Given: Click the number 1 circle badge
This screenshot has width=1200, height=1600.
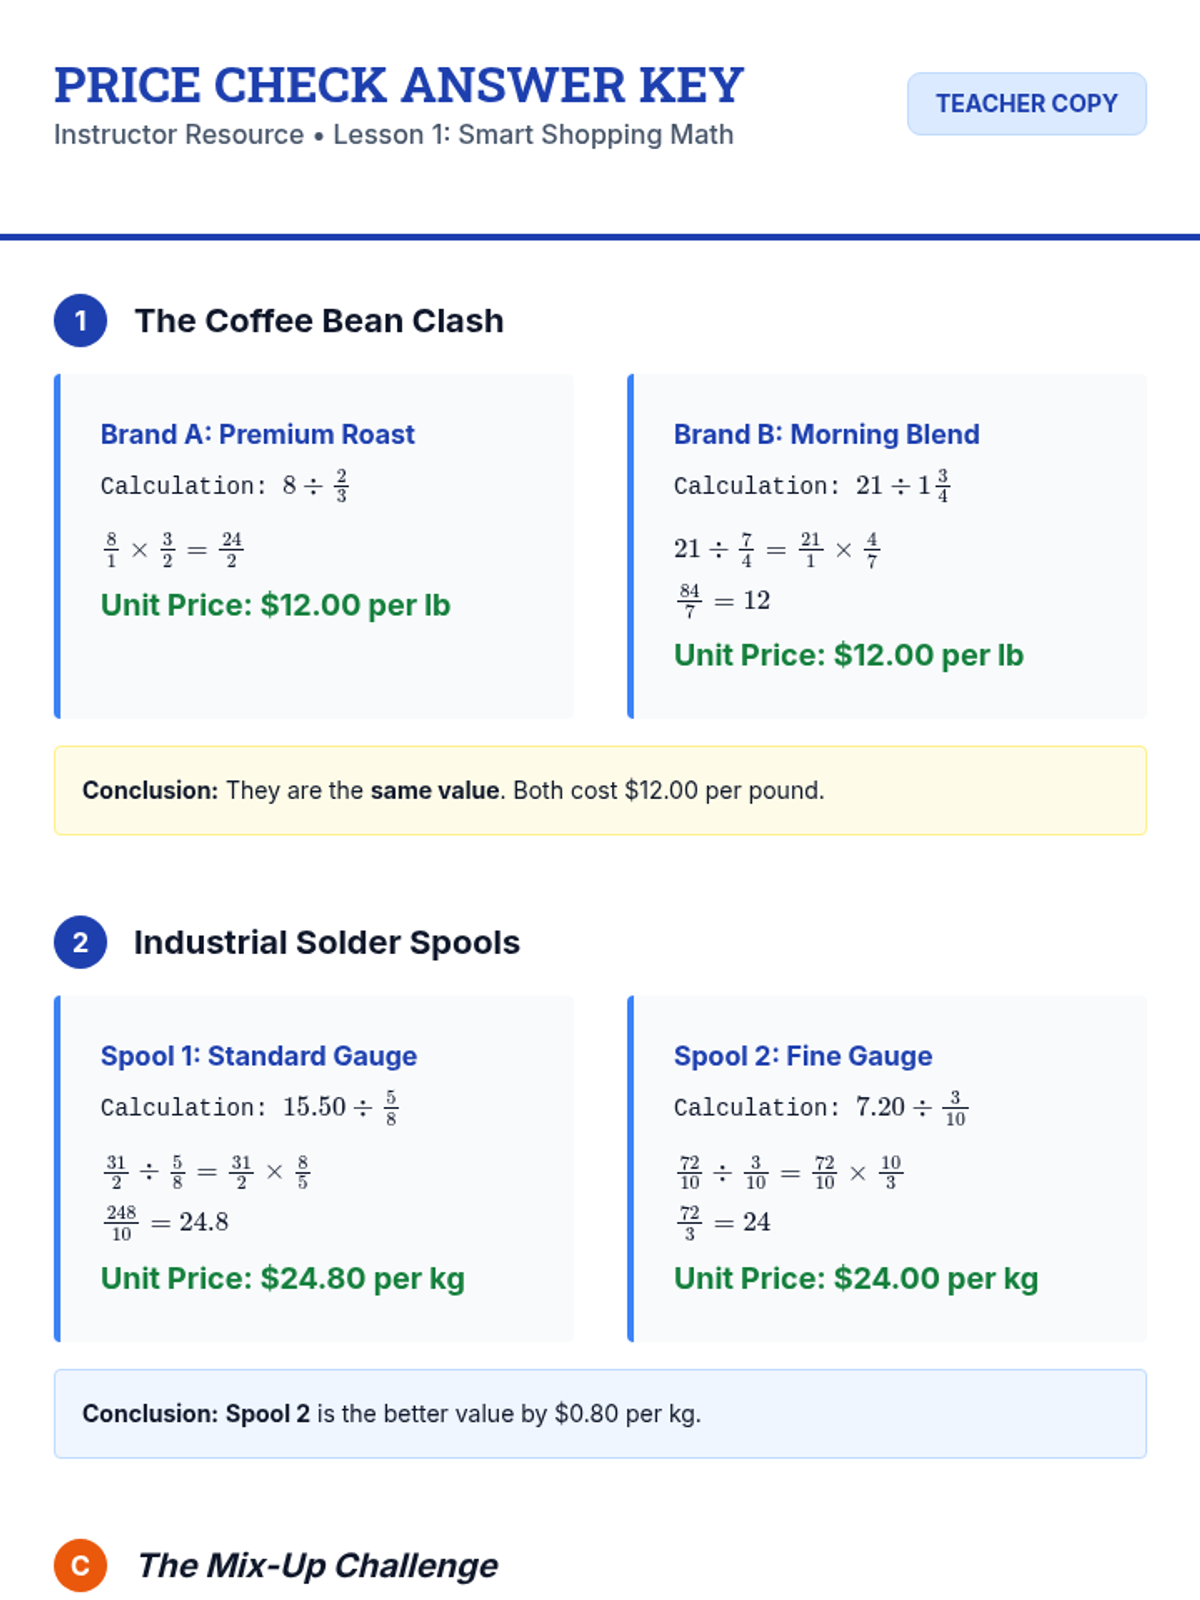Looking at the screenshot, I should coord(81,321).
